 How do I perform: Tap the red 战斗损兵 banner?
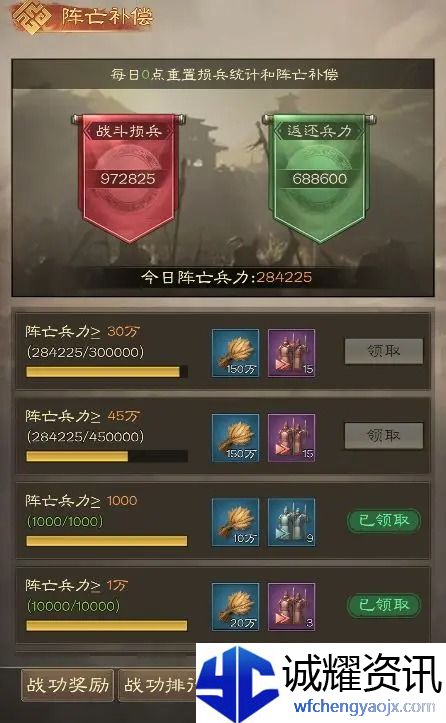pos(128,178)
